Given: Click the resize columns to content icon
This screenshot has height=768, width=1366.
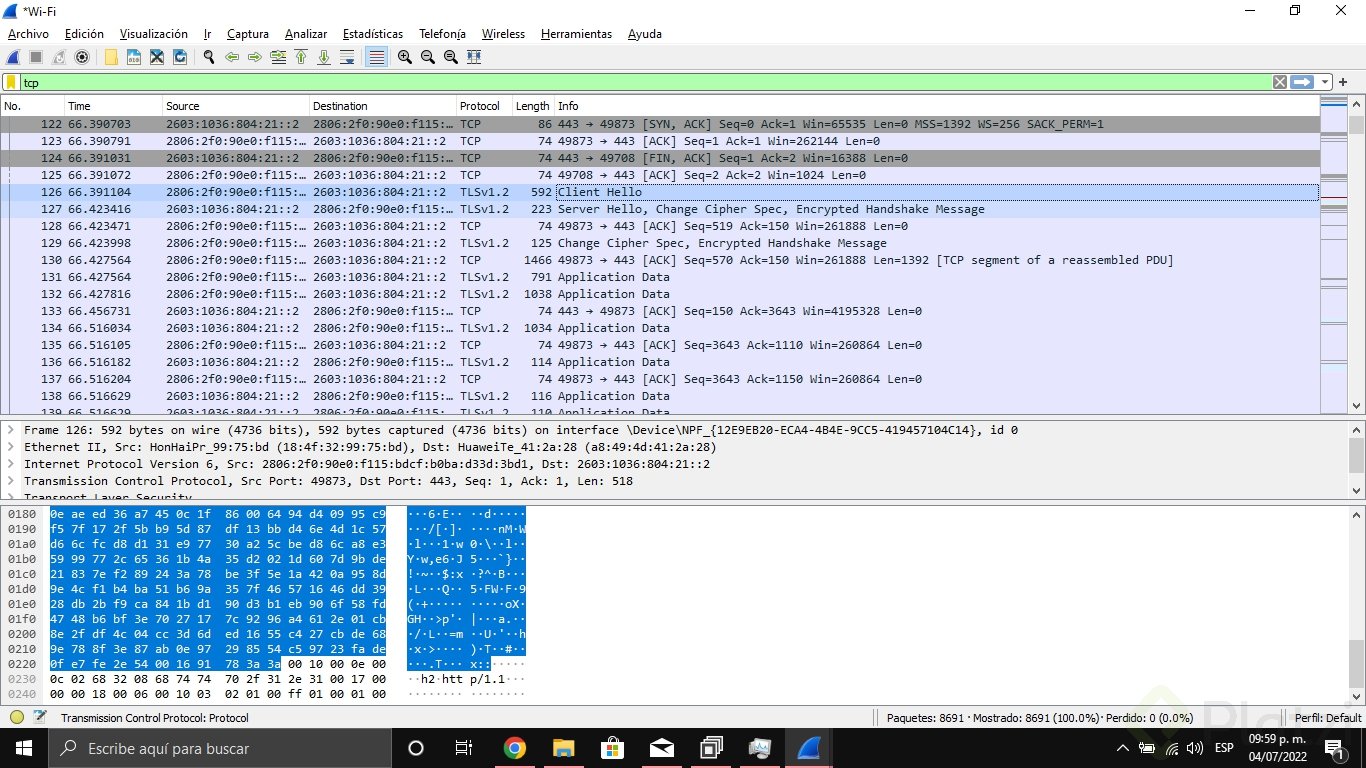Looking at the screenshot, I should pyautogui.click(x=475, y=57).
